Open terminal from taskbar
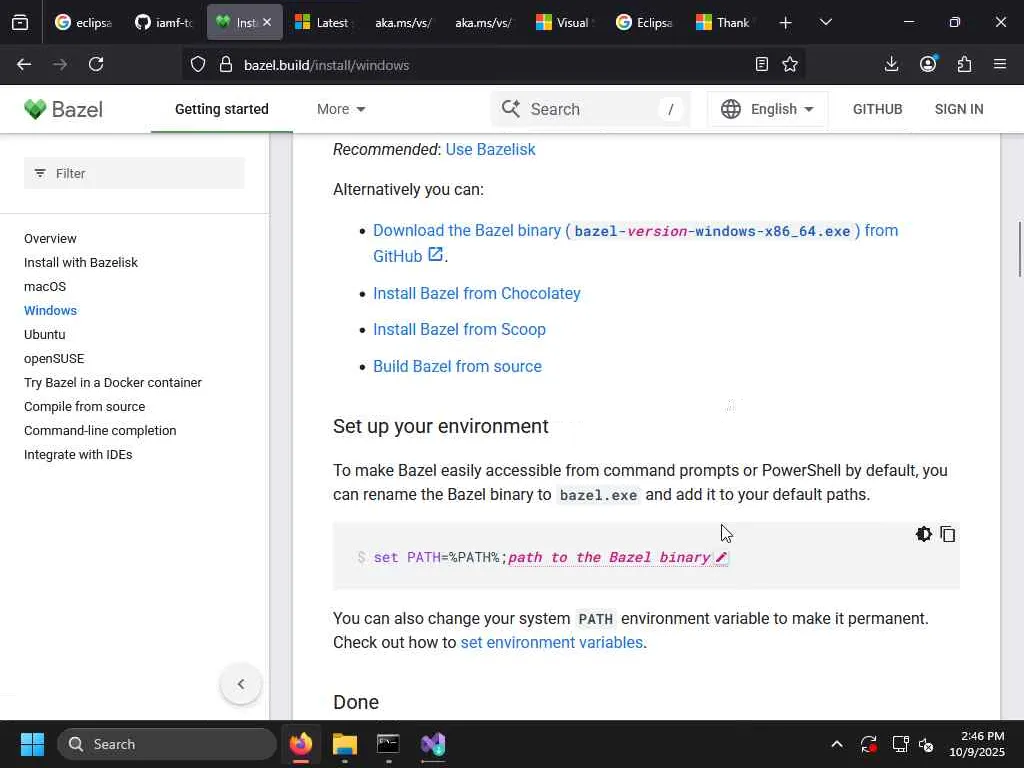 point(389,744)
